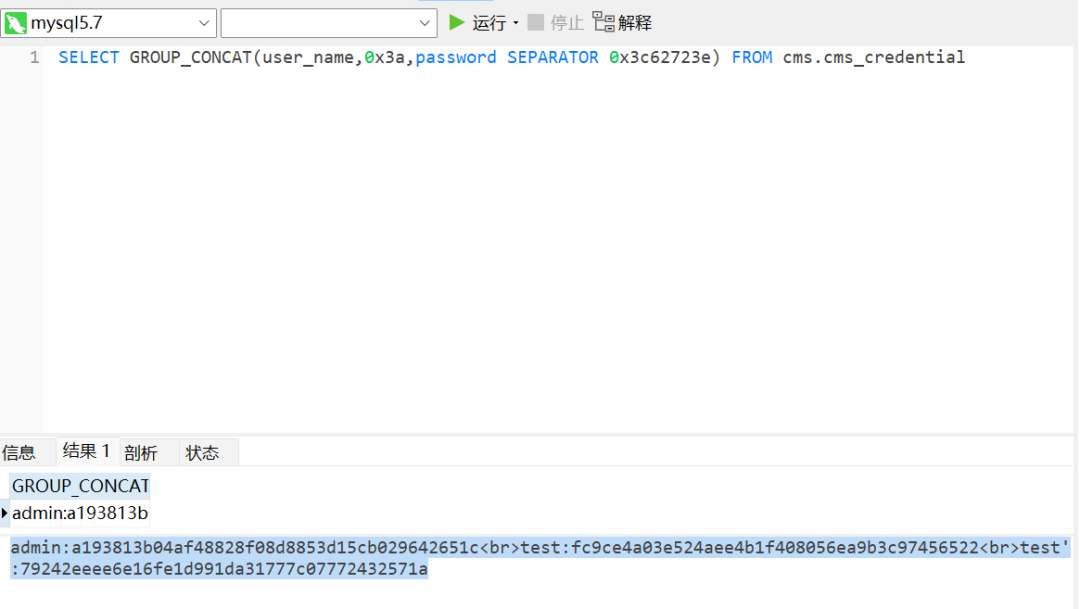Screen dimensions: 1080x609
Task: Click the 停止 stop label
Action: click(567, 23)
